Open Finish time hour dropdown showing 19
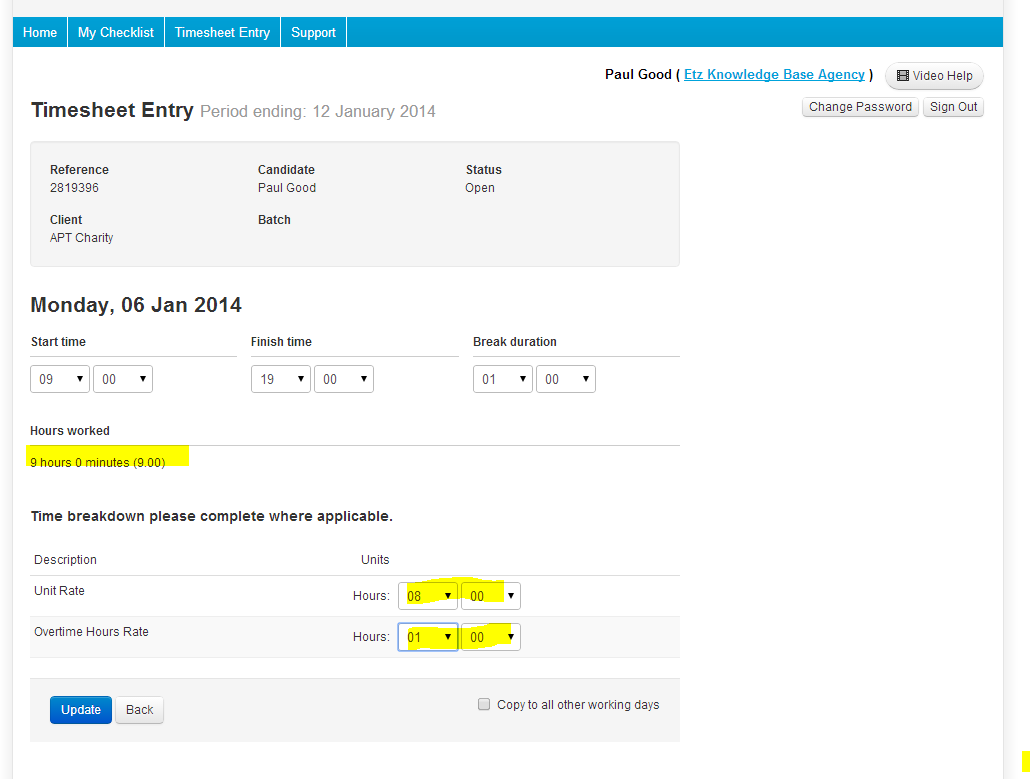 pos(280,379)
